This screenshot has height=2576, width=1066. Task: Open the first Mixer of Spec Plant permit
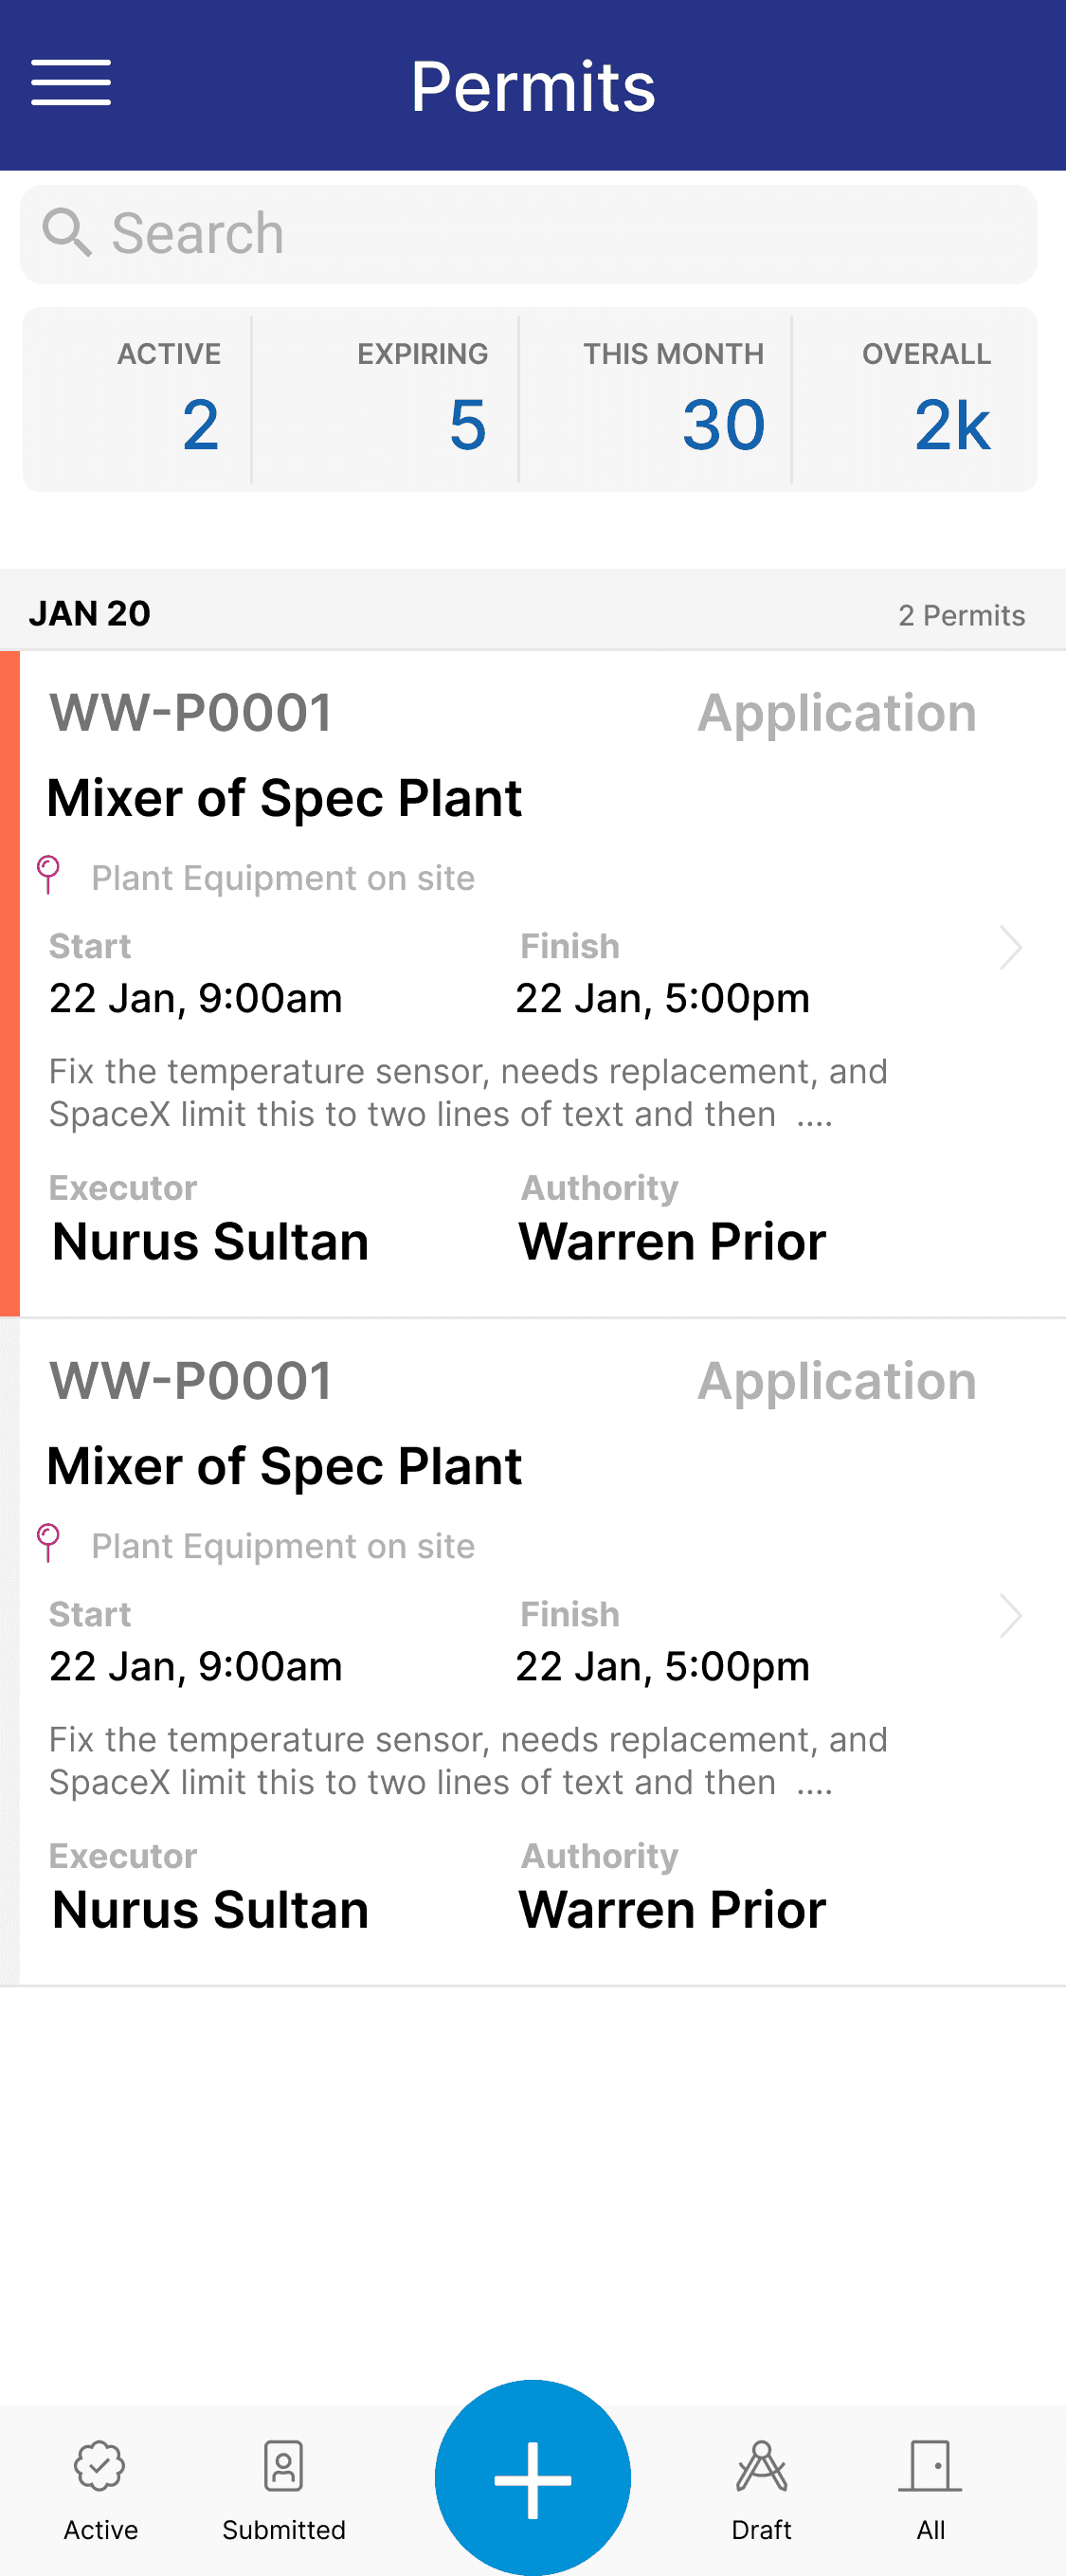click(284, 798)
